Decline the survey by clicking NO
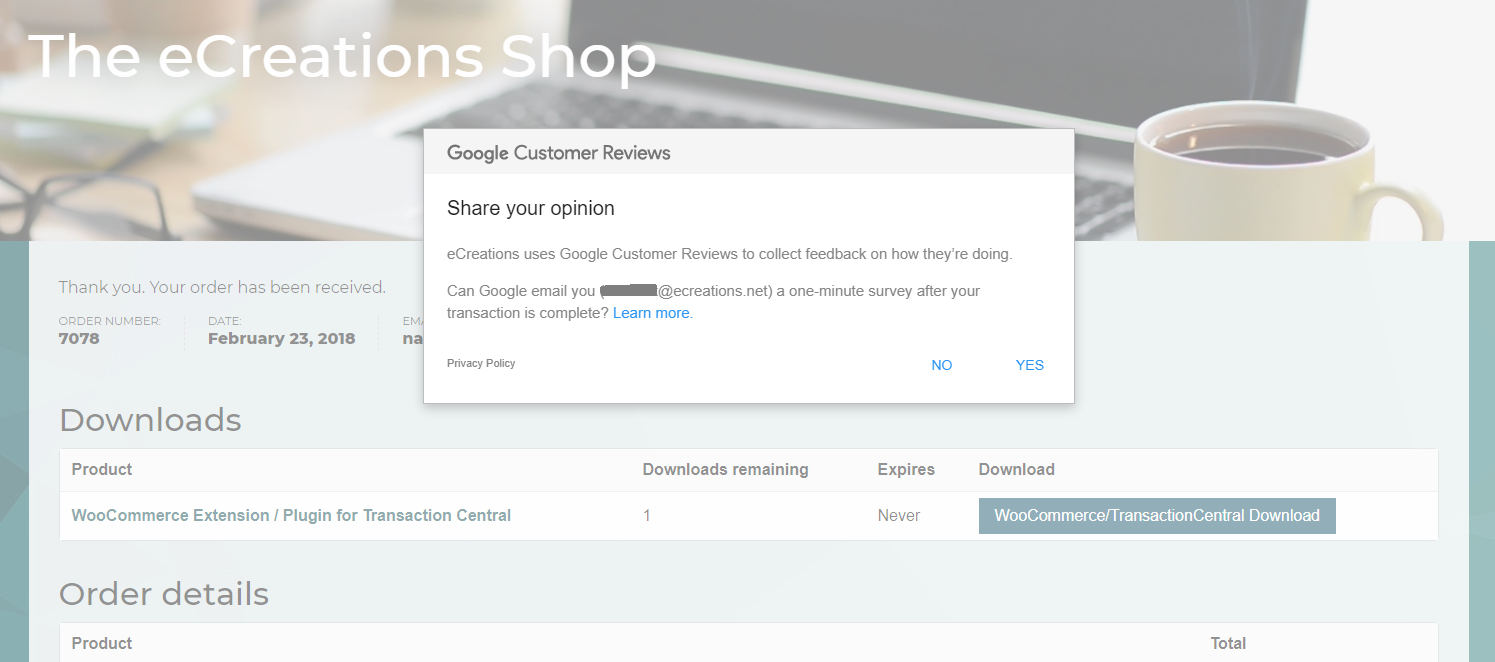Screen dimensions: 1495x662 [x=941, y=365]
